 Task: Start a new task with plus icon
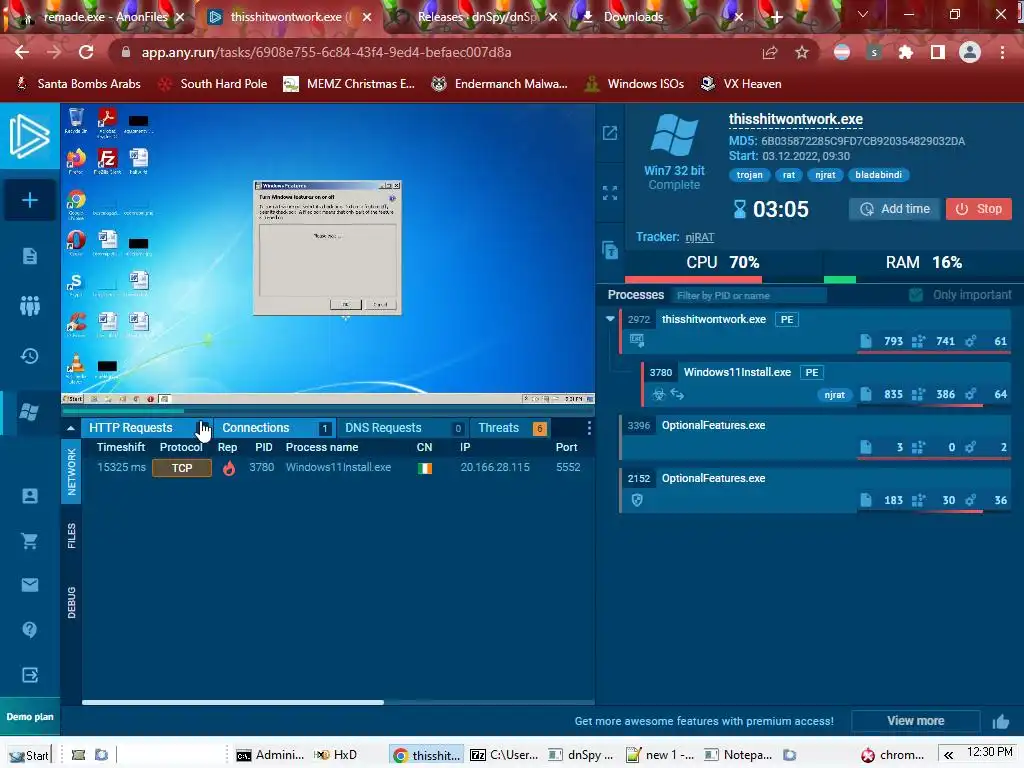click(x=29, y=200)
